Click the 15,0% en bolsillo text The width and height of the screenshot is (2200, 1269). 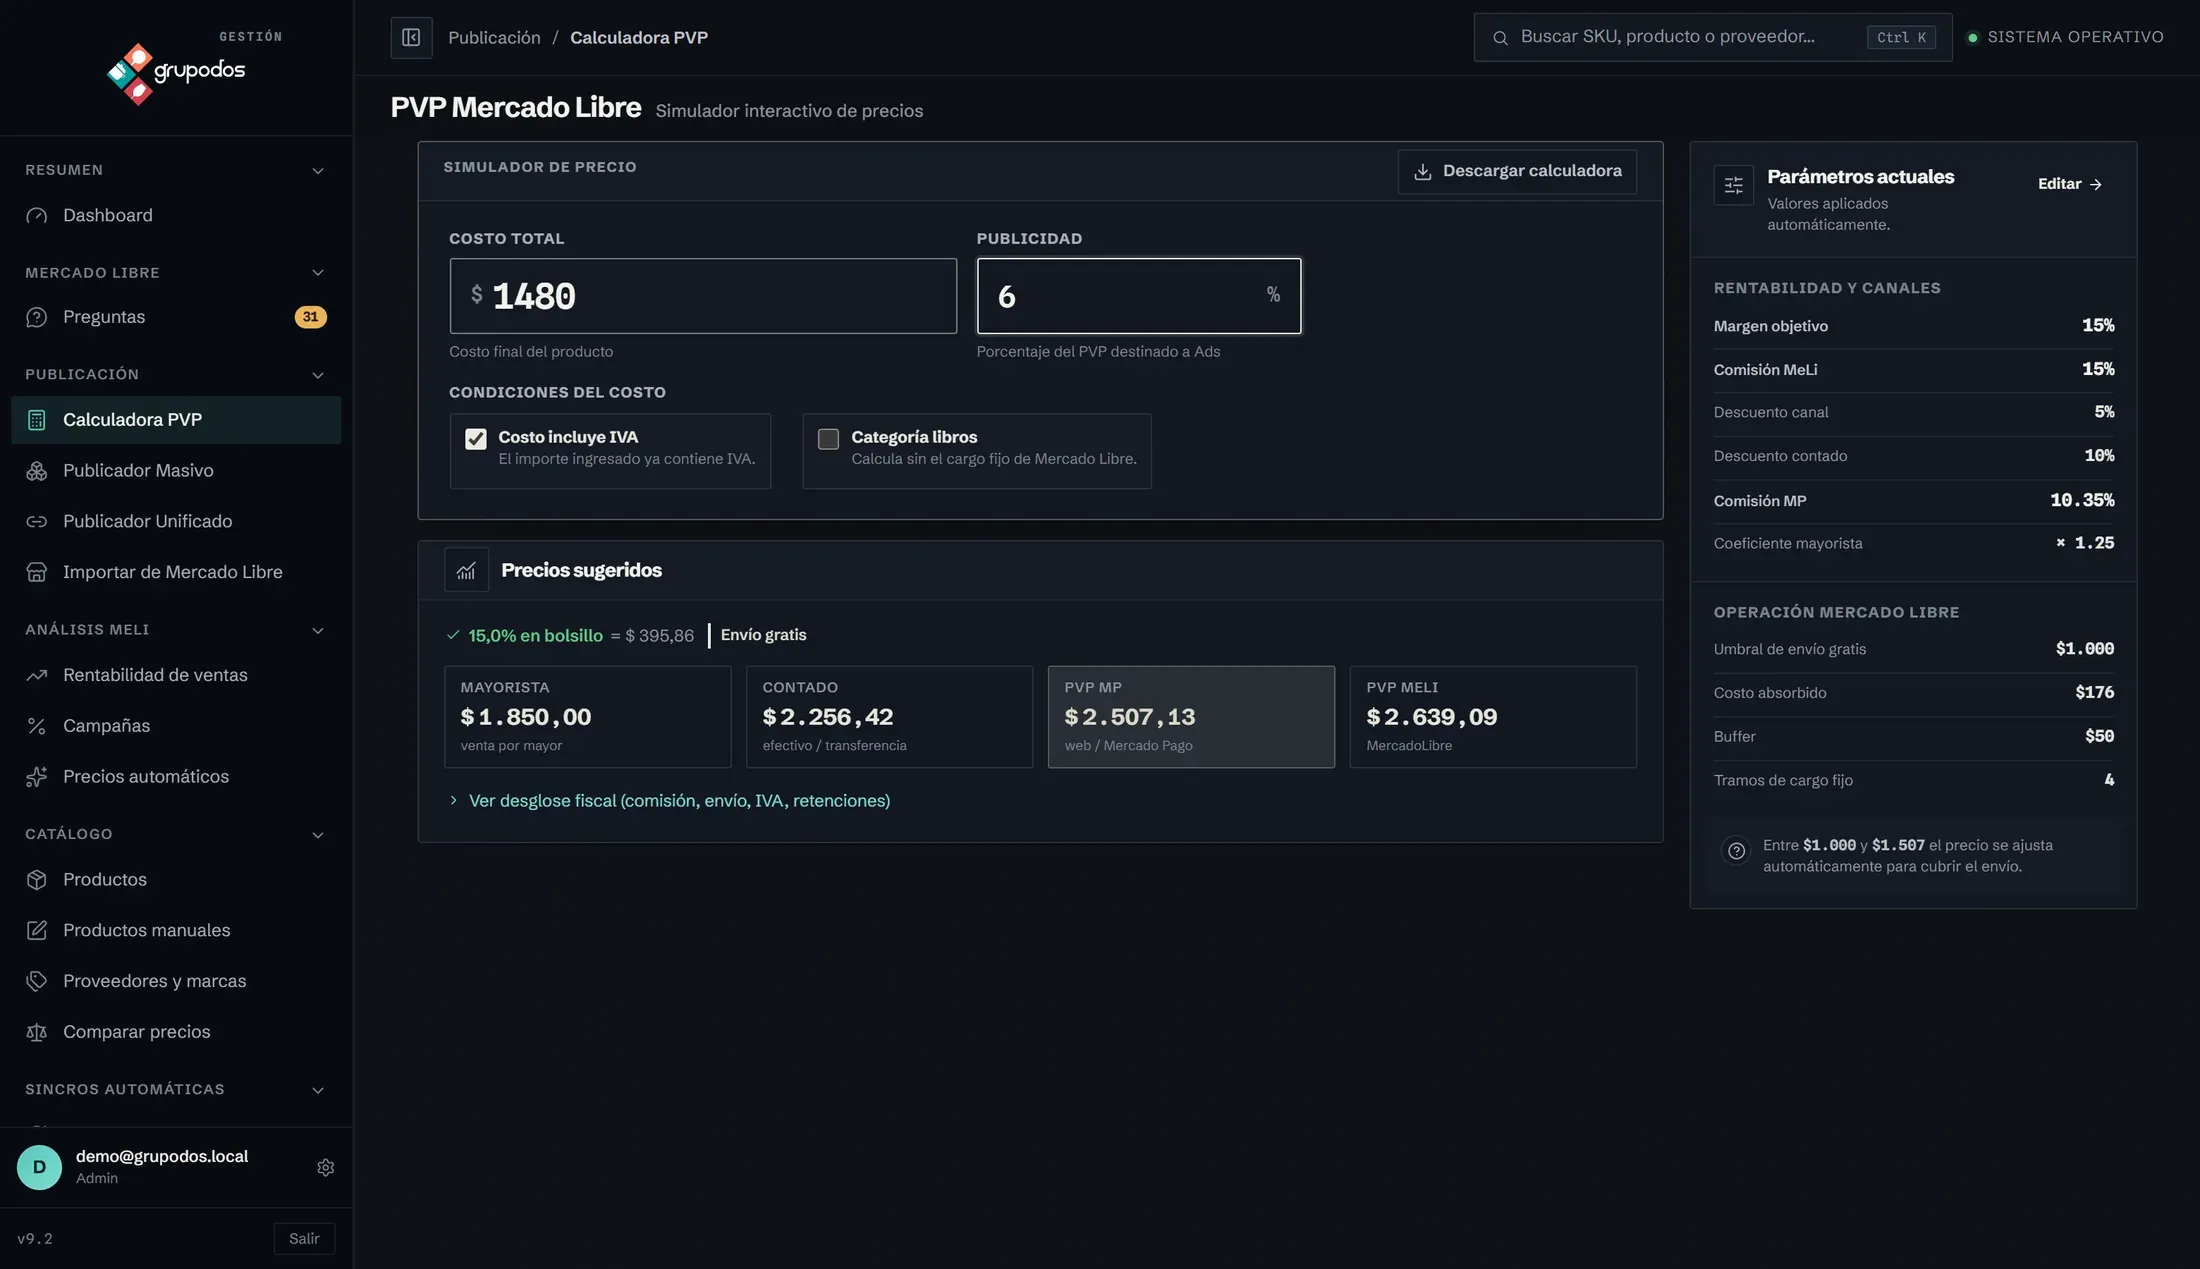535,635
